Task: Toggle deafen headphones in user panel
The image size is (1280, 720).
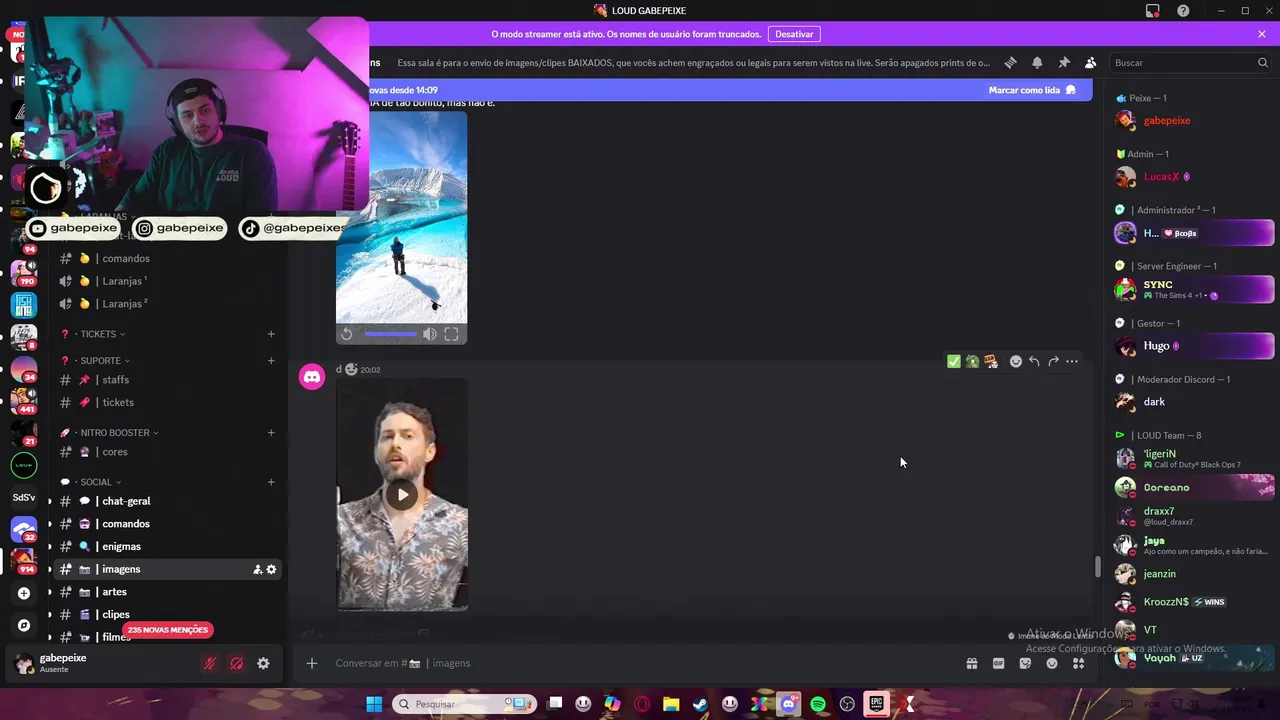Action: coord(237,663)
